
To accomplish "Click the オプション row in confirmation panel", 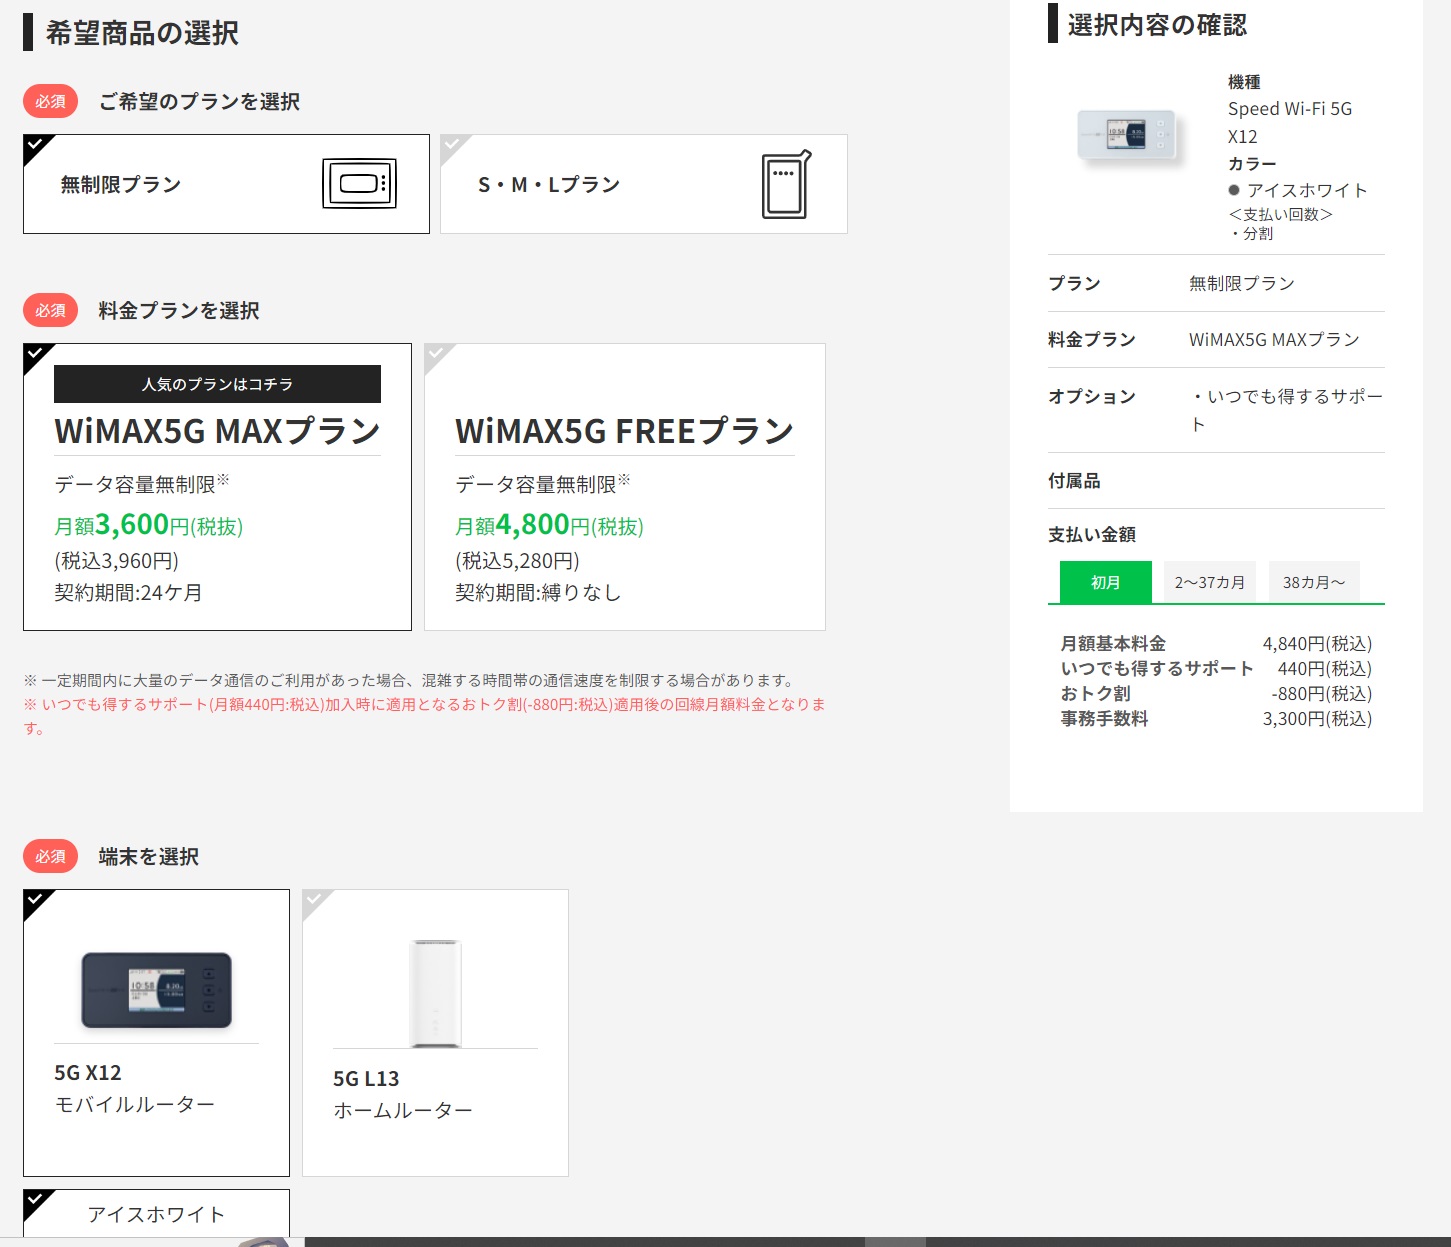I will (x=1216, y=410).
